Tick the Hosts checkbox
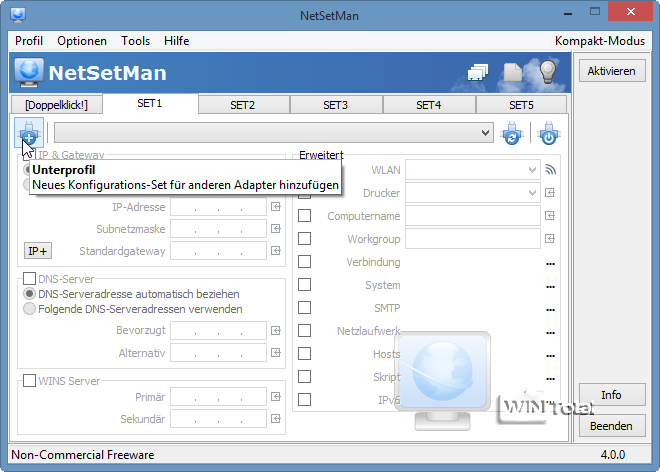 click(x=304, y=353)
